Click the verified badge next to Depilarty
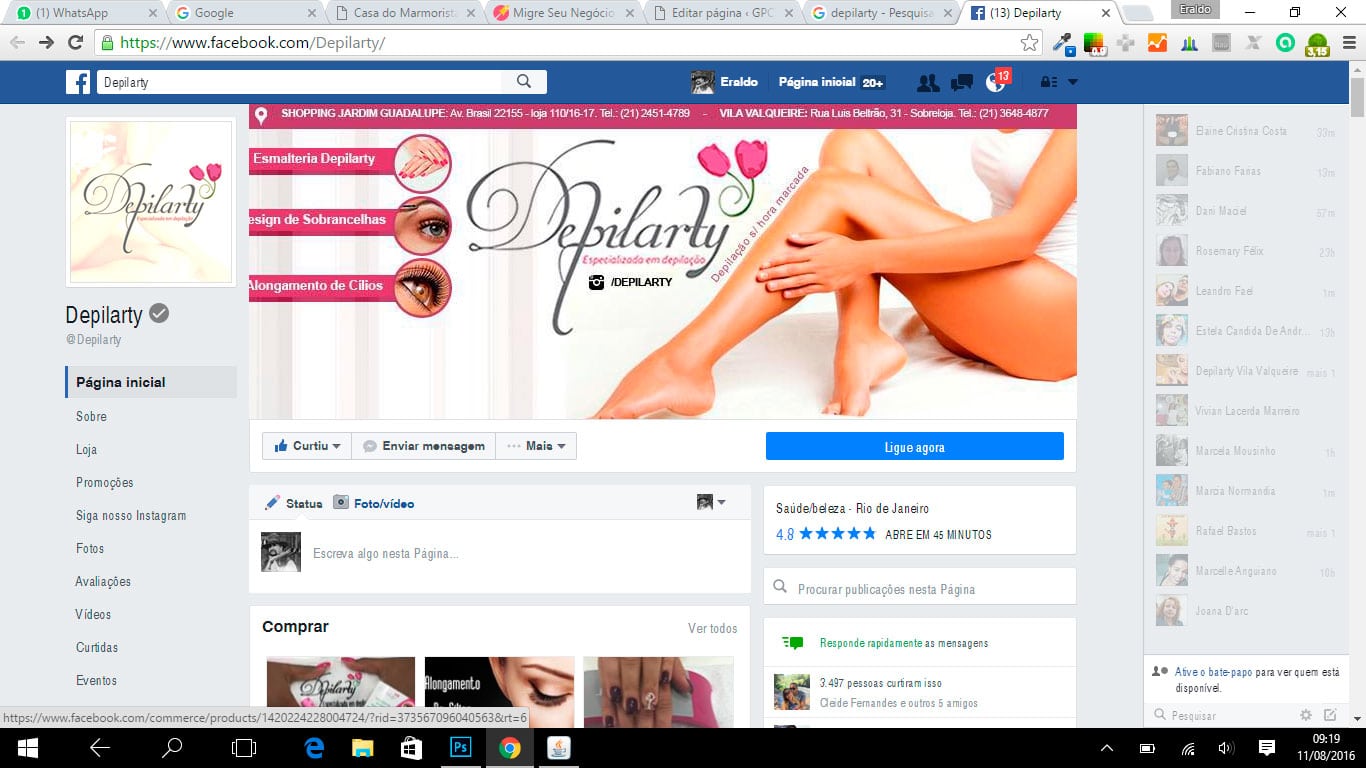1366x768 pixels. tap(159, 314)
